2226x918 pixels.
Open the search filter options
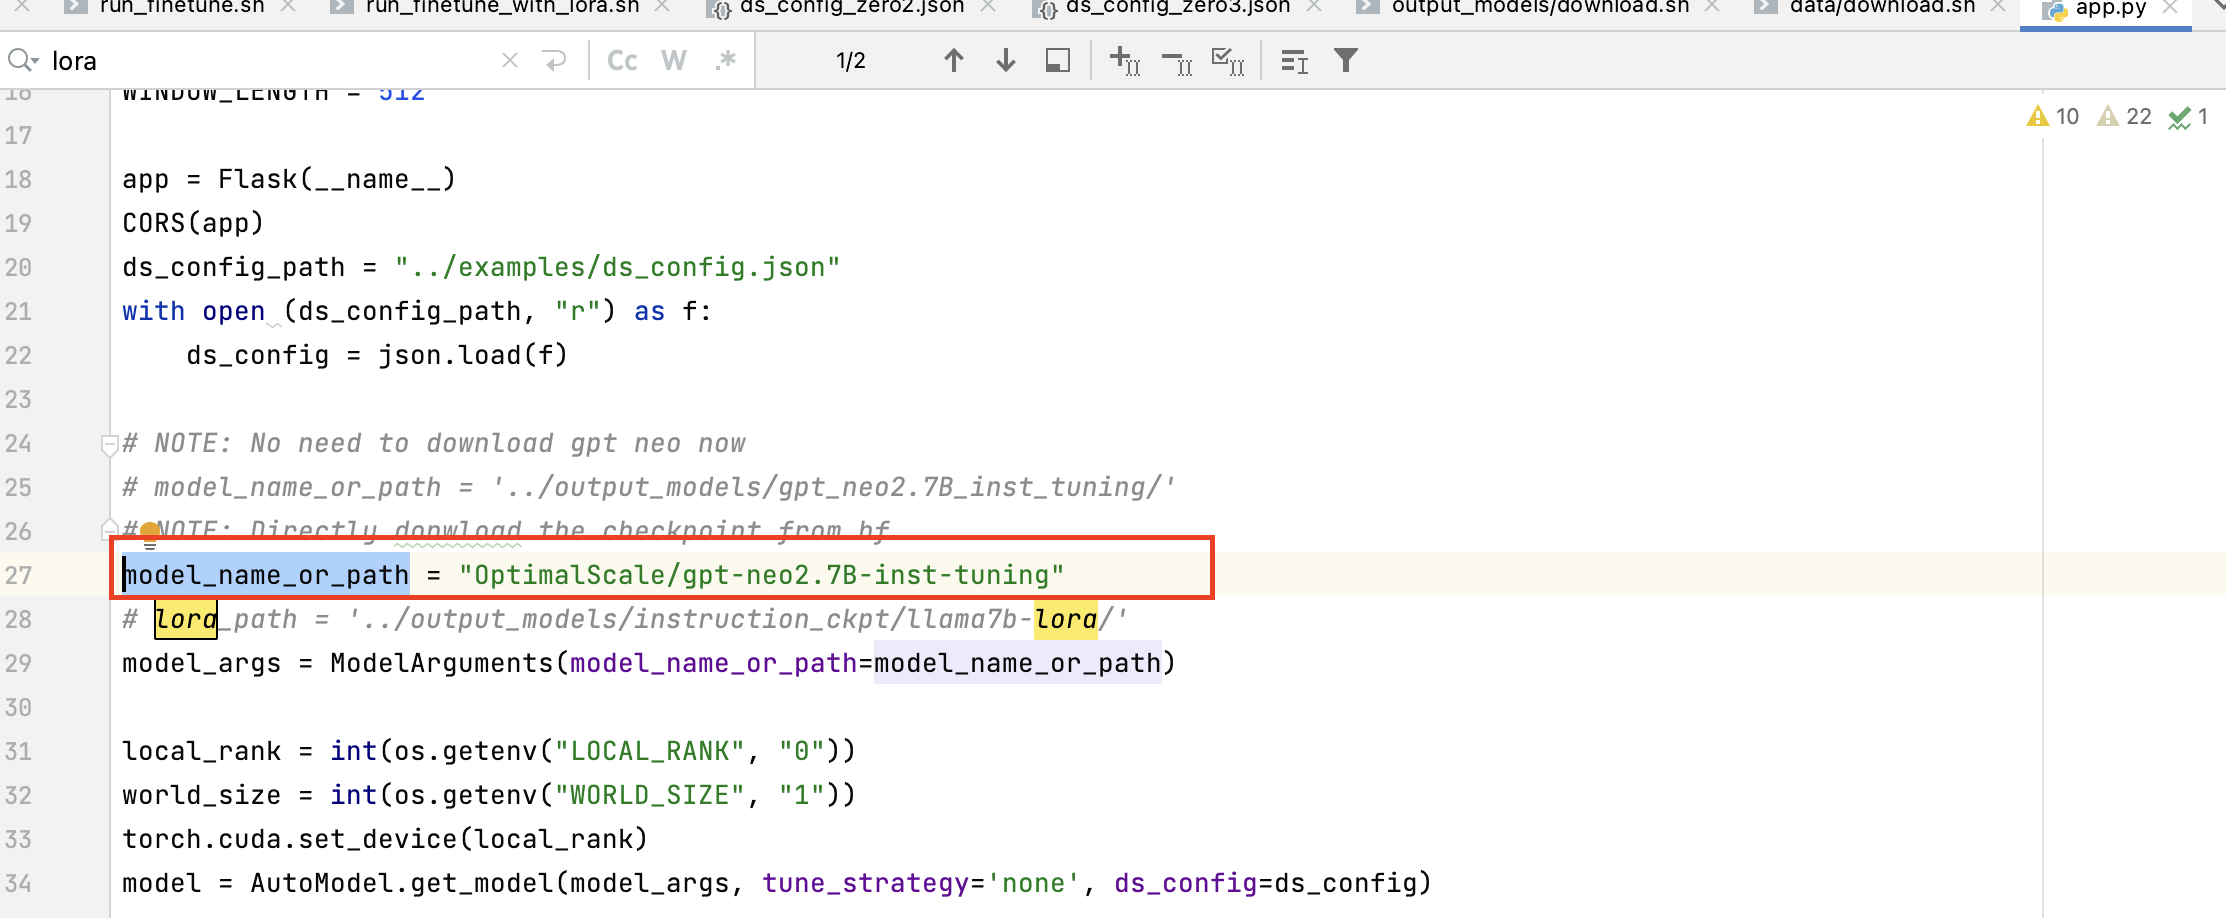click(x=1346, y=60)
